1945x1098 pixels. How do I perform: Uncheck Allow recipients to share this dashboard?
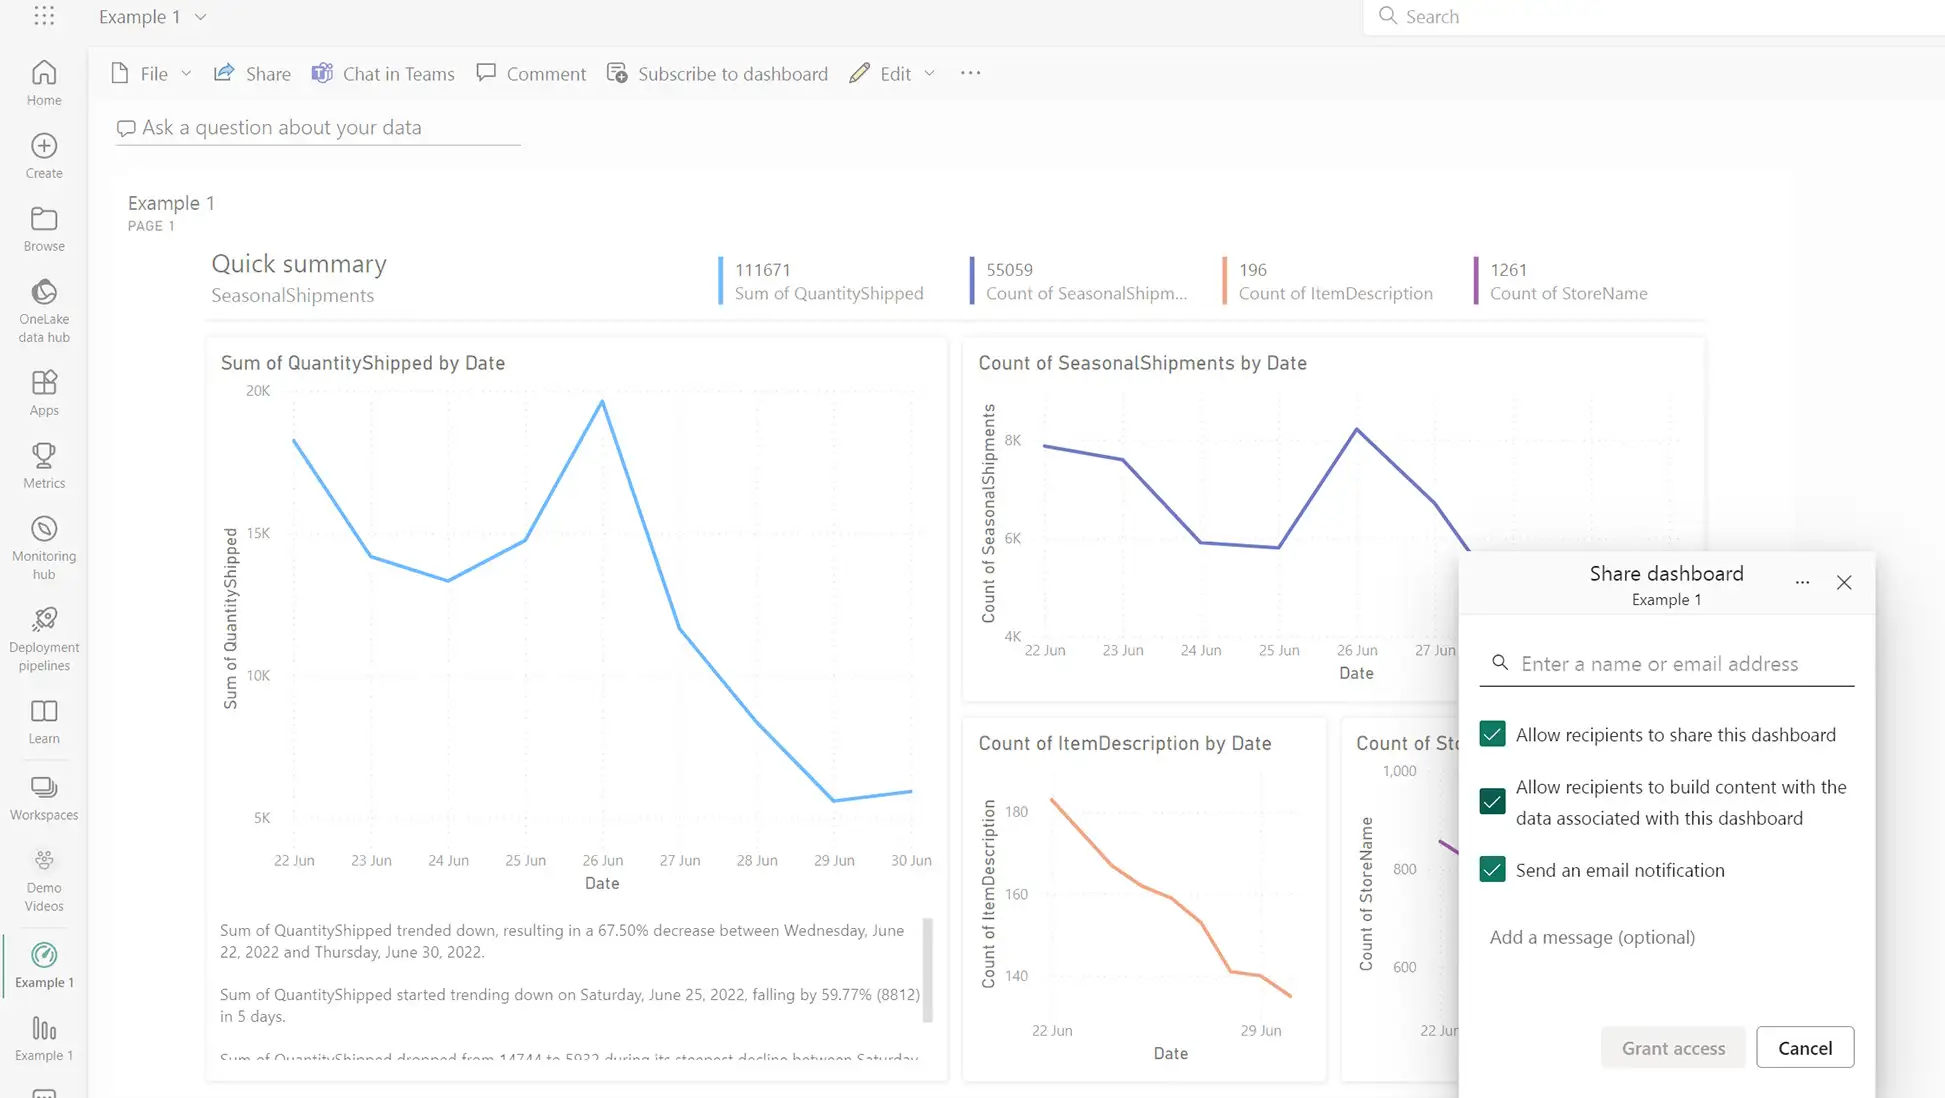point(1492,734)
